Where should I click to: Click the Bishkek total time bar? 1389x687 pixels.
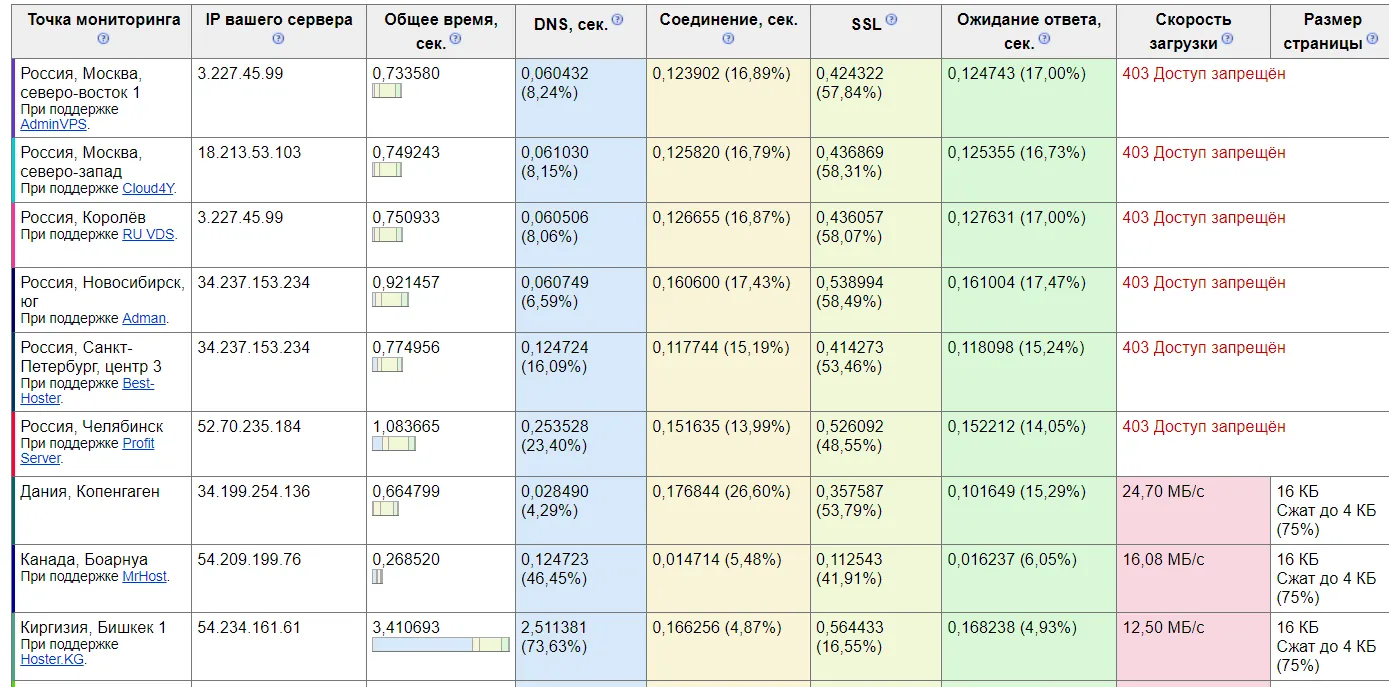[x=440, y=645]
